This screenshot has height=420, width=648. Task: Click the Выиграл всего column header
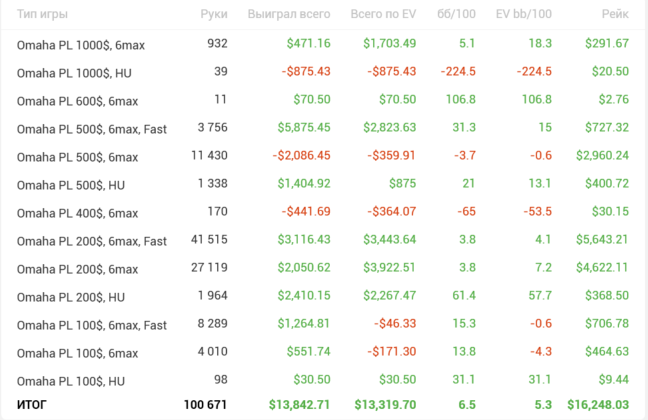click(289, 14)
